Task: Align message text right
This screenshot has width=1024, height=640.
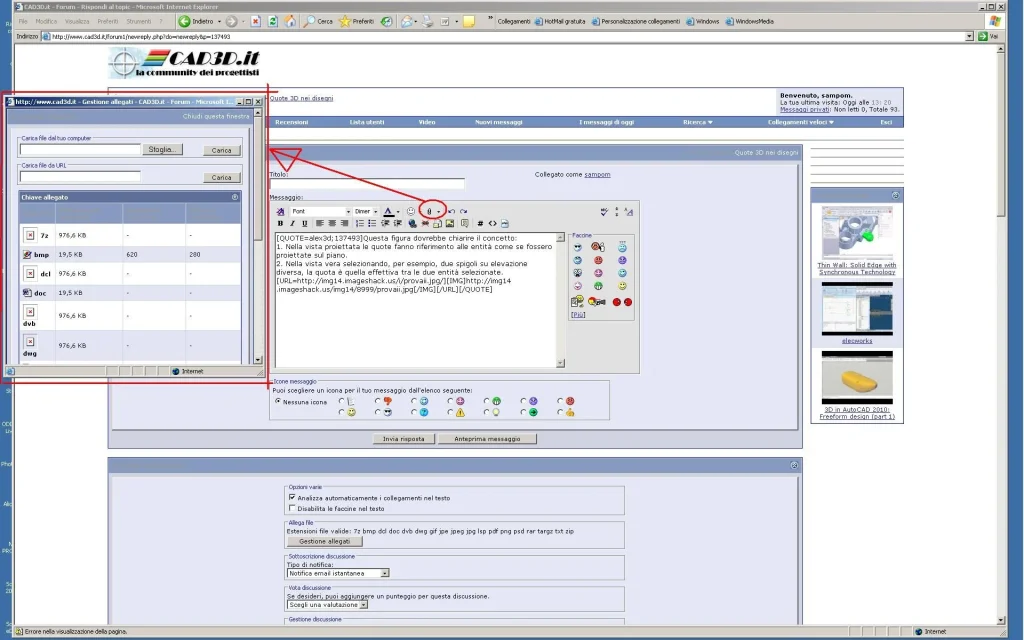Action: tap(345, 223)
